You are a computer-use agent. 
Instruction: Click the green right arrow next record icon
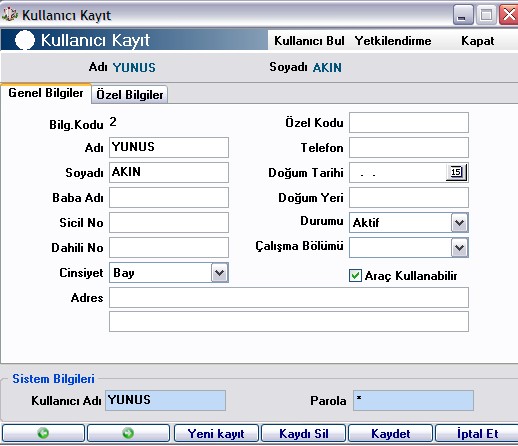128,433
